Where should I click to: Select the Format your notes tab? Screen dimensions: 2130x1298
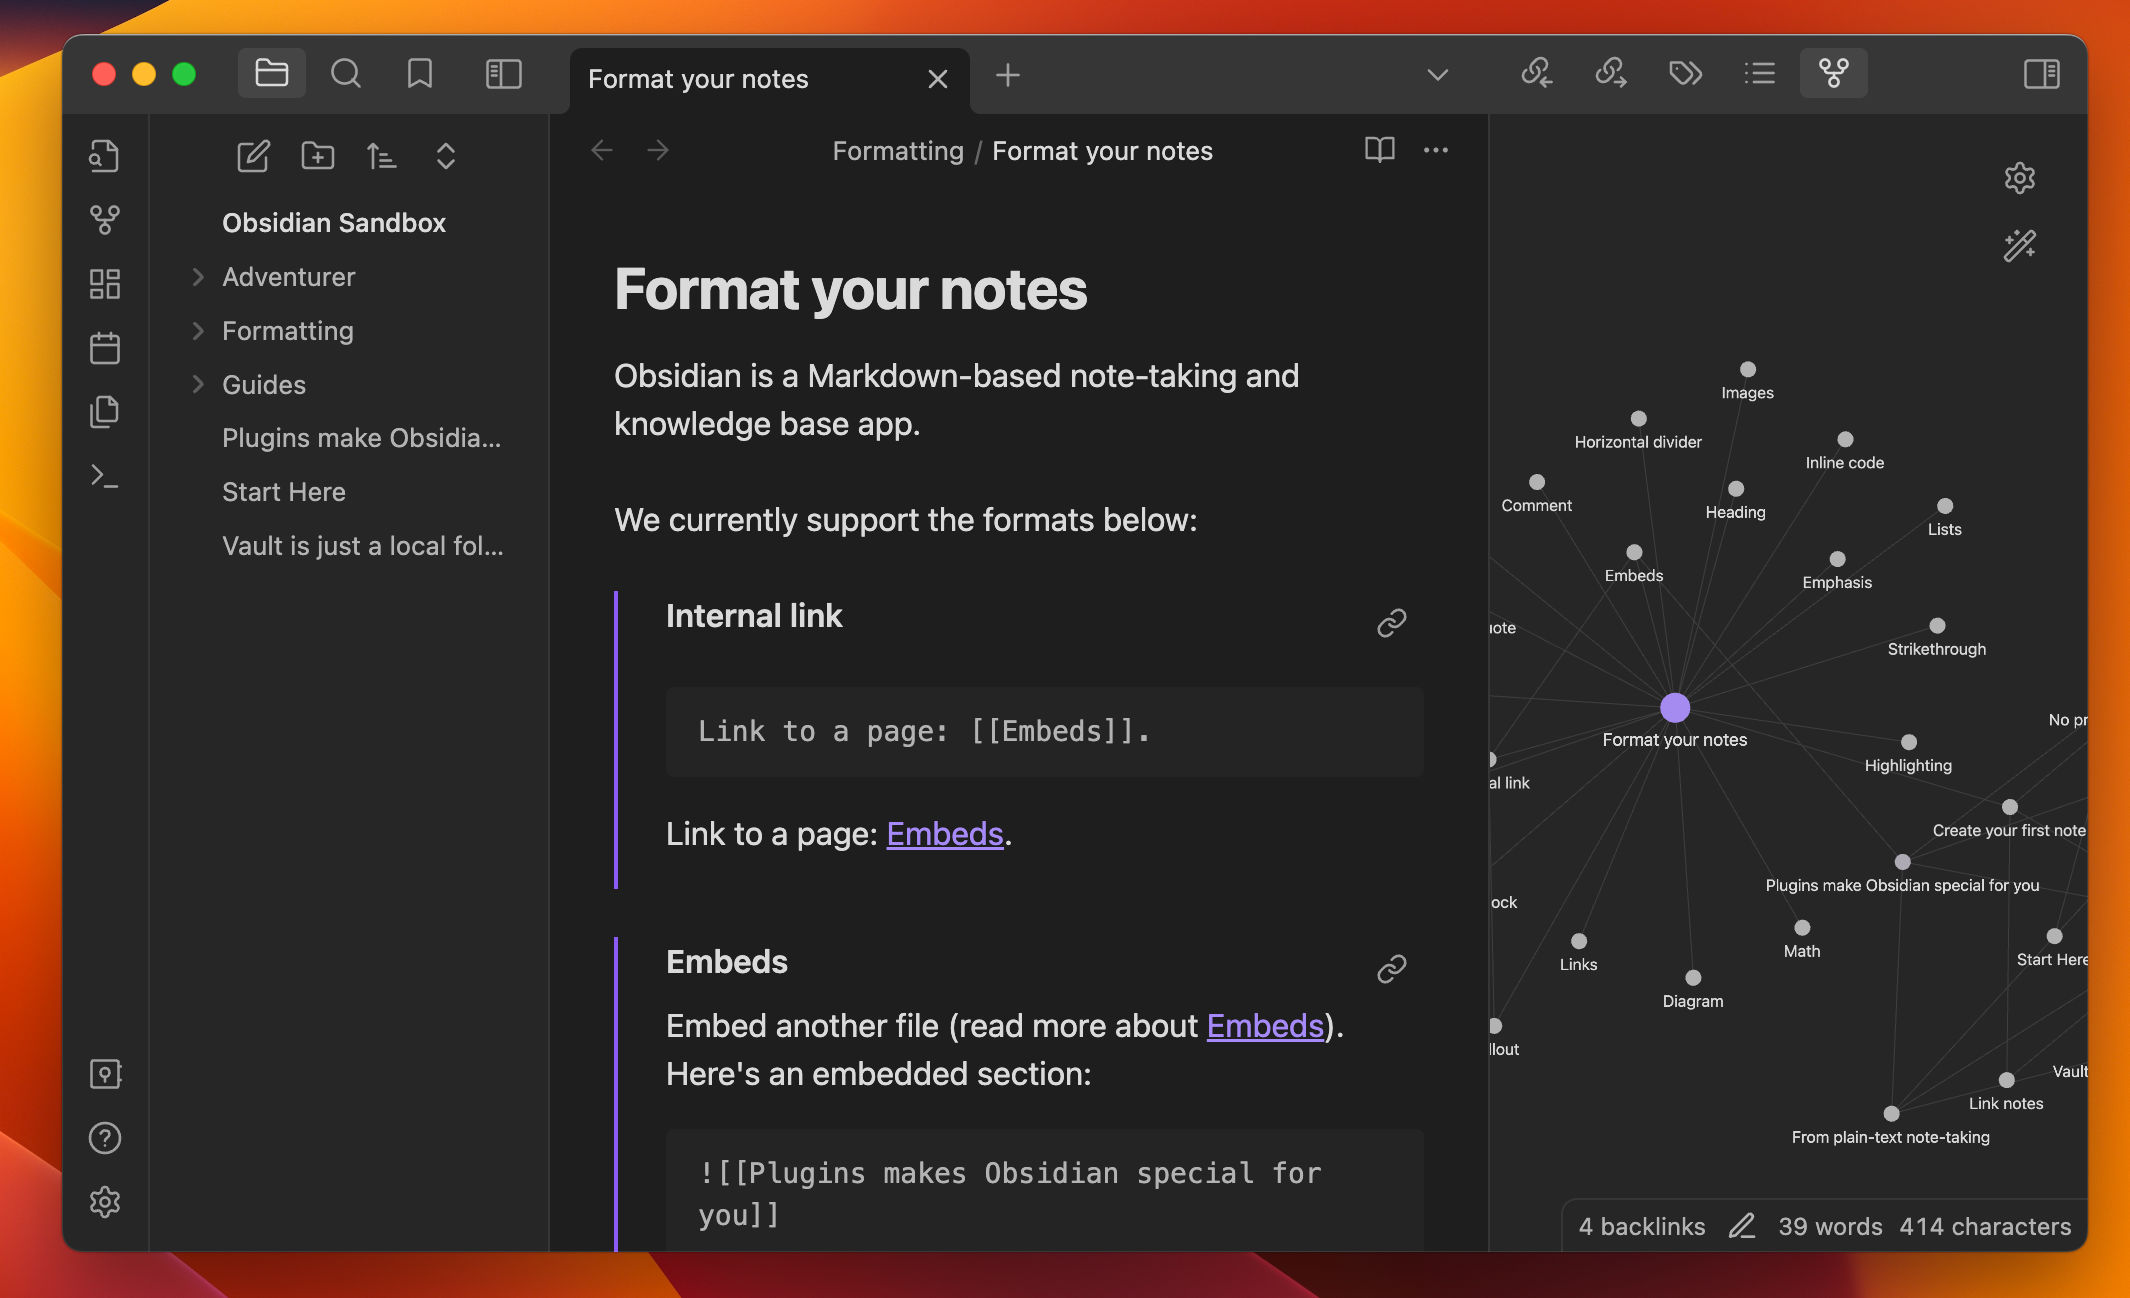698,79
